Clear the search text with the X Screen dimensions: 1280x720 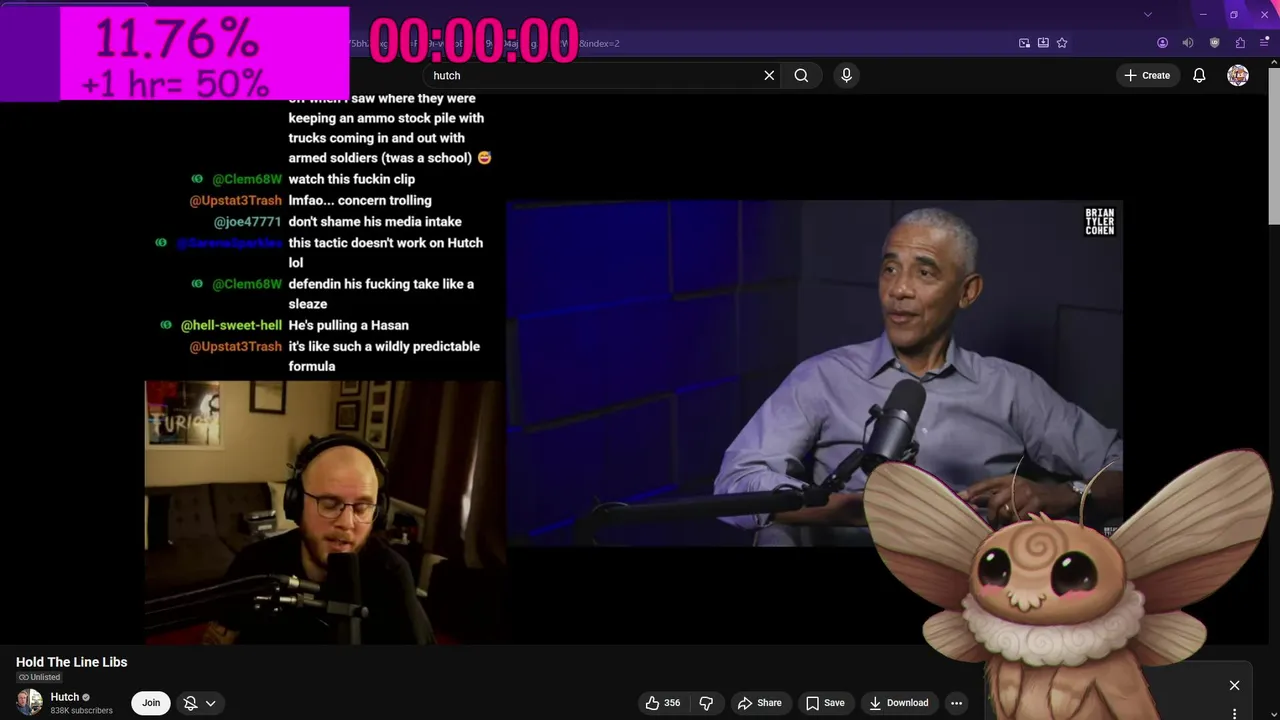(x=769, y=75)
